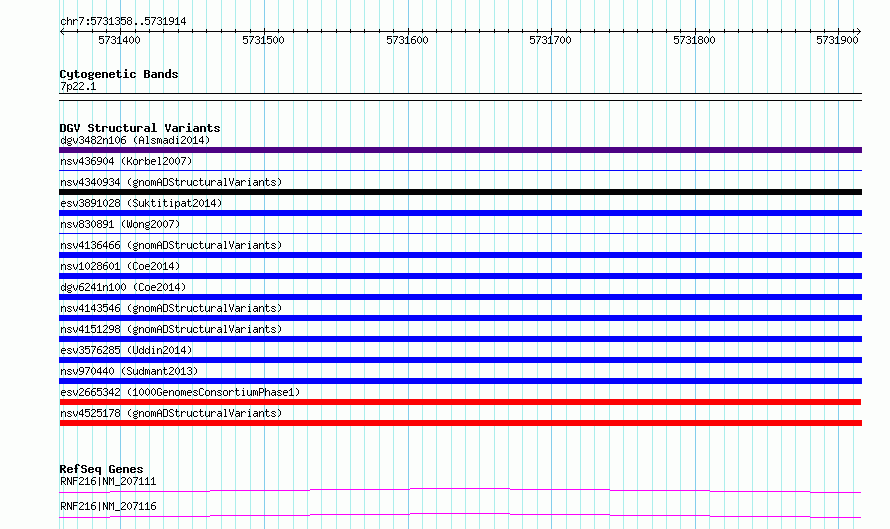Select the black nsv4340934 variant bar
The height and width of the screenshot is (529, 890).
(460, 192)
